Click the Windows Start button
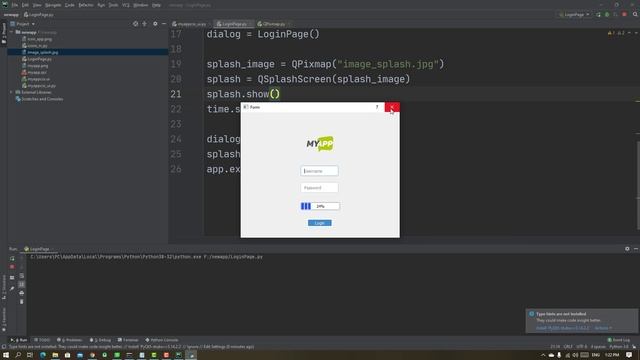 (x=6, y=355)
